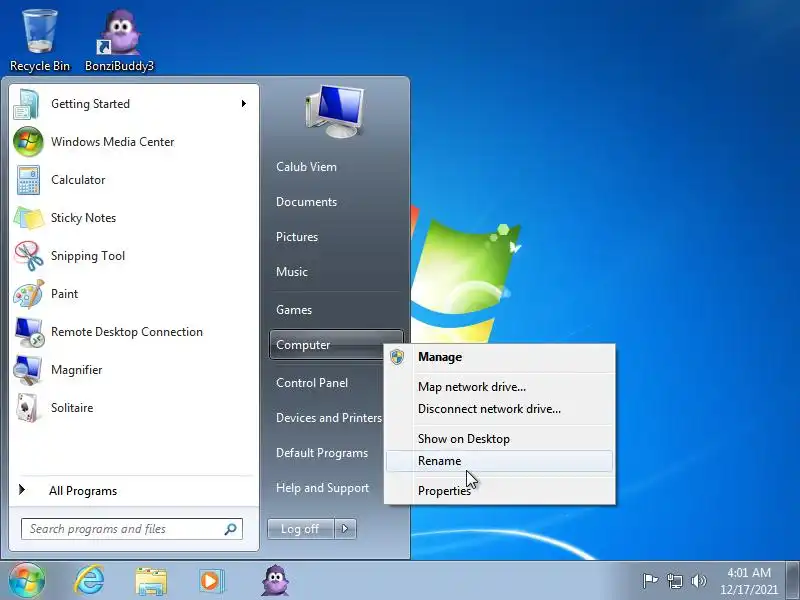This screenshot has height=600, width=800.
Task: Click the computer user picture in Start menu
Action: click(335, 112)
